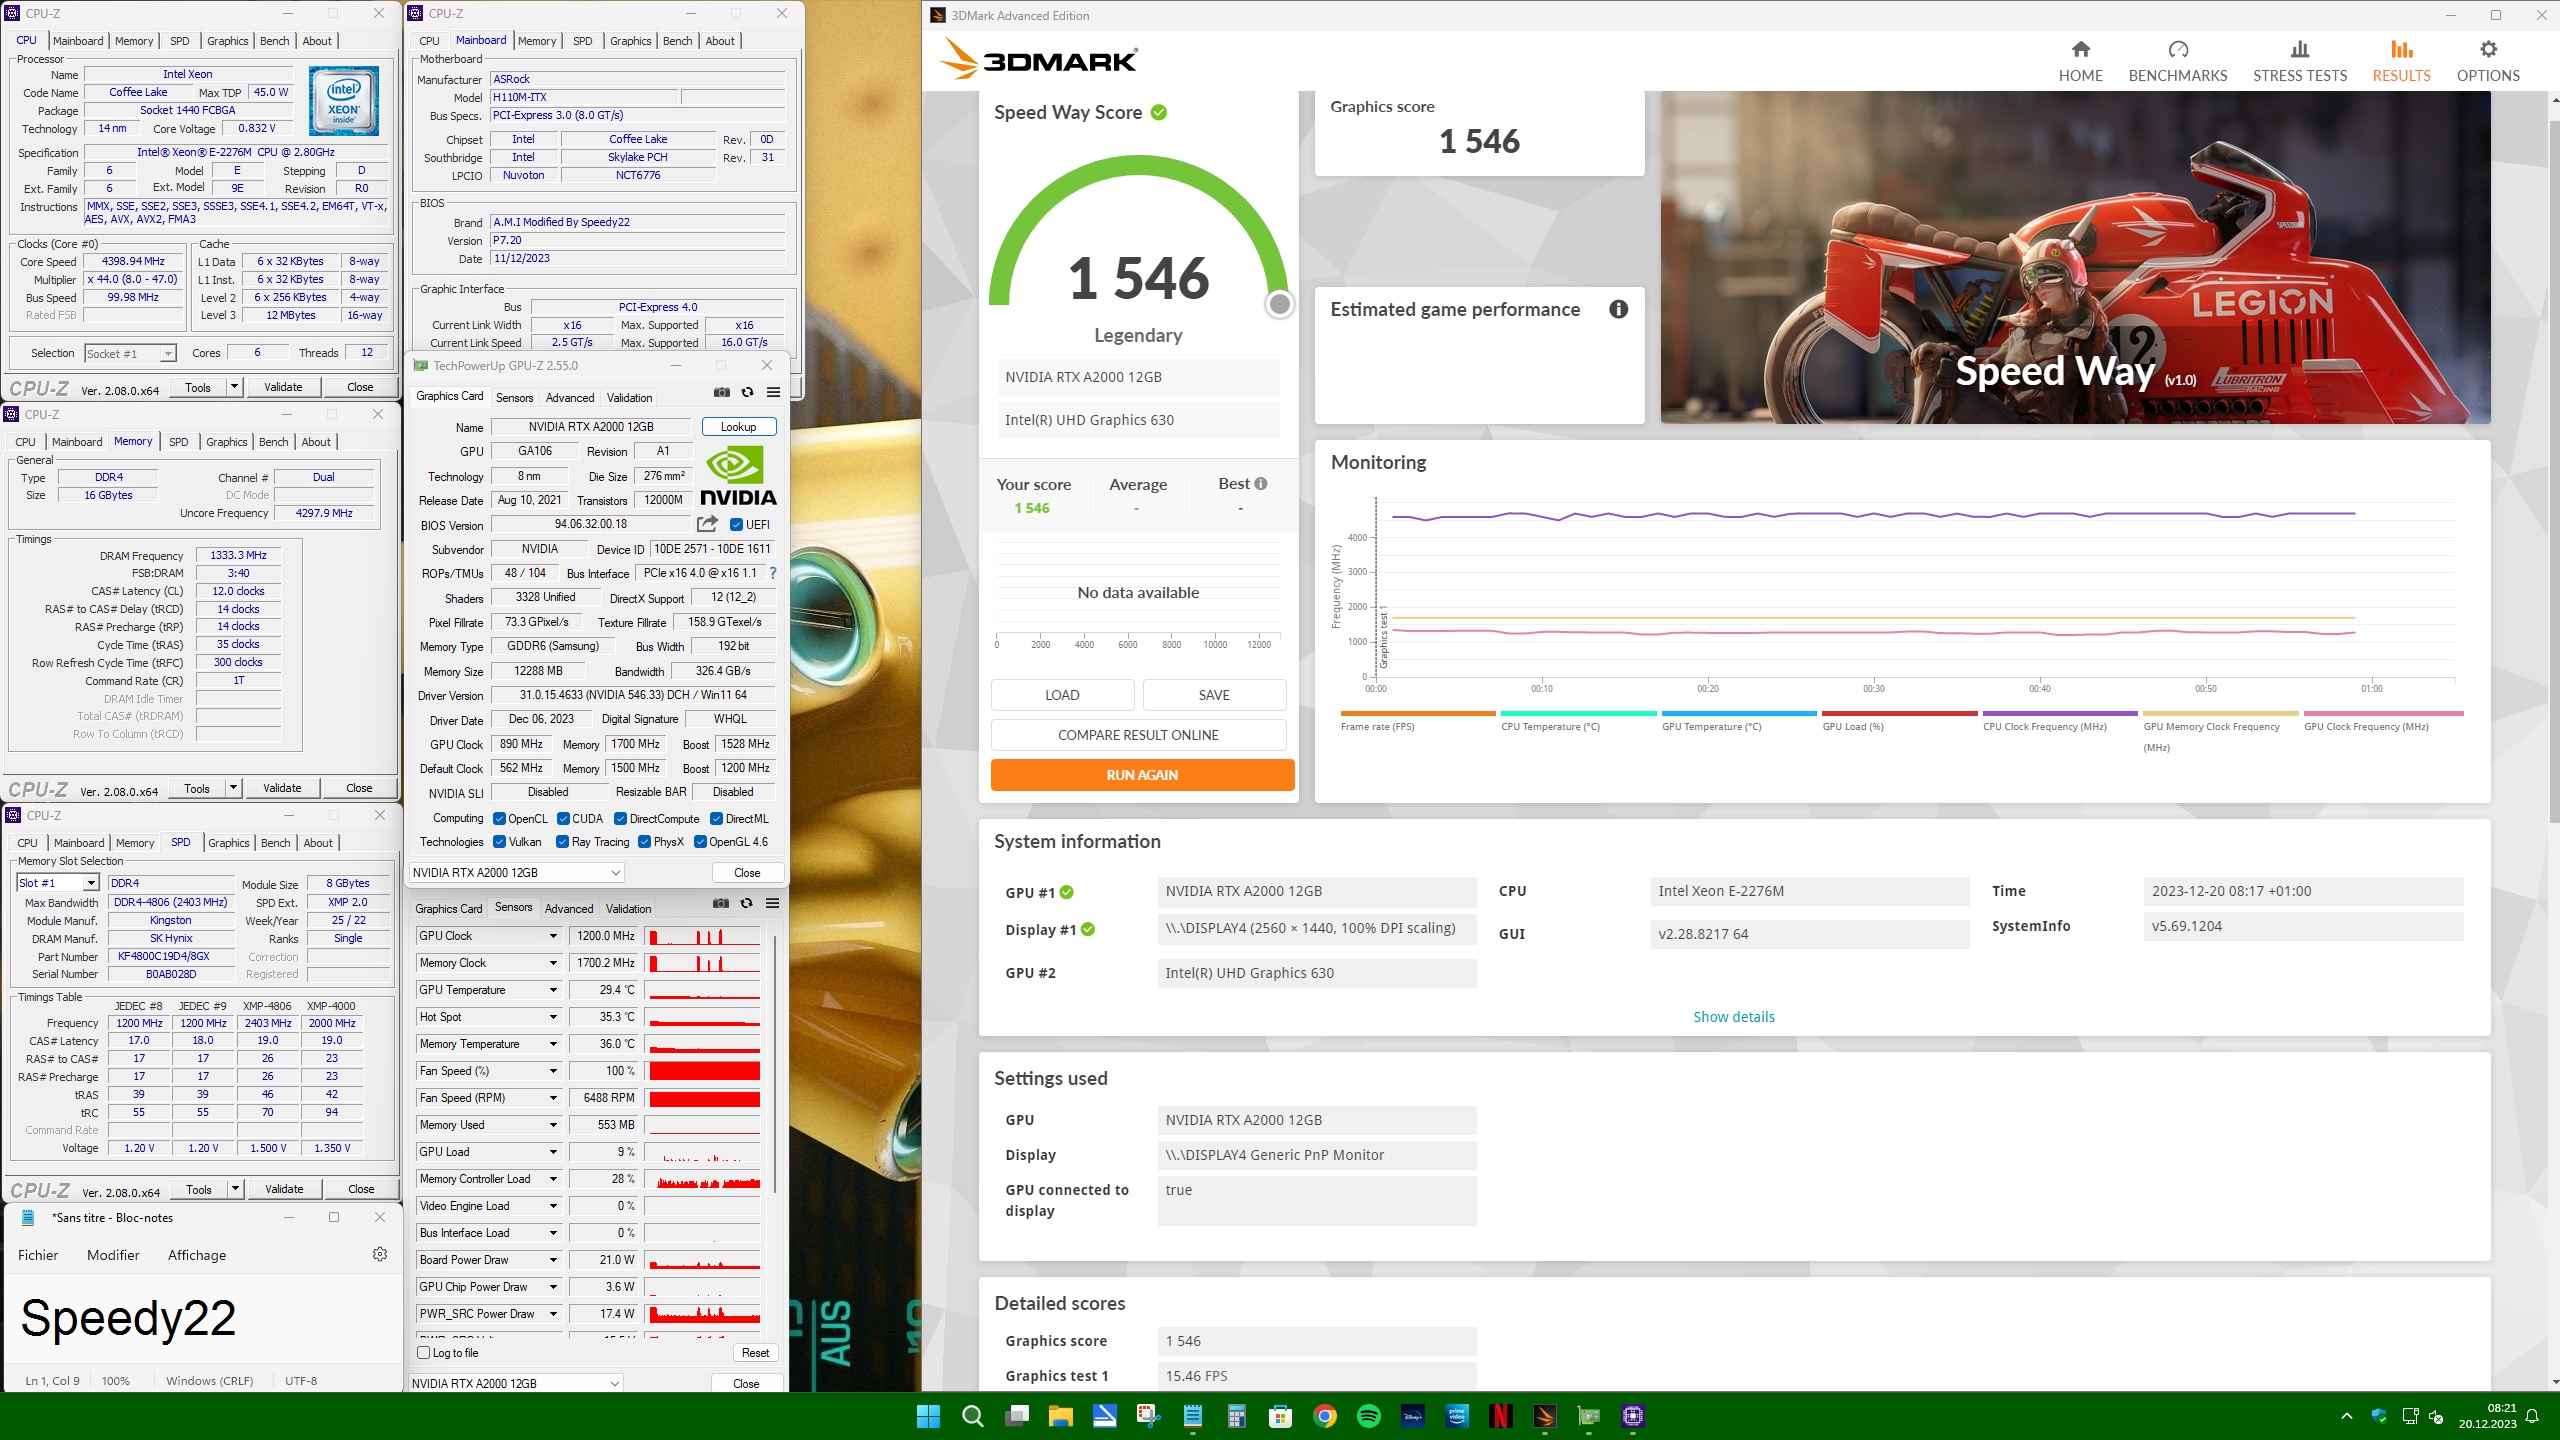2560x1440 pixels.
Task: Click the info icon next to Best
Action: 1260,484
